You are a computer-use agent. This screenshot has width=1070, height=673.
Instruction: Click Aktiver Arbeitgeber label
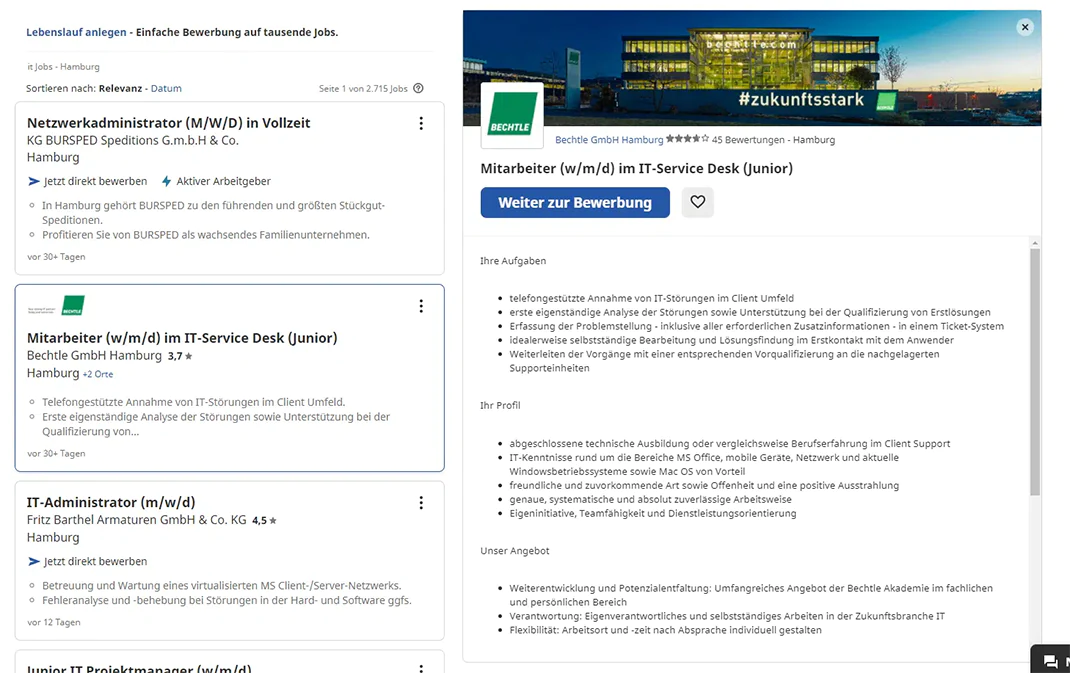click(x=216, y=181)
